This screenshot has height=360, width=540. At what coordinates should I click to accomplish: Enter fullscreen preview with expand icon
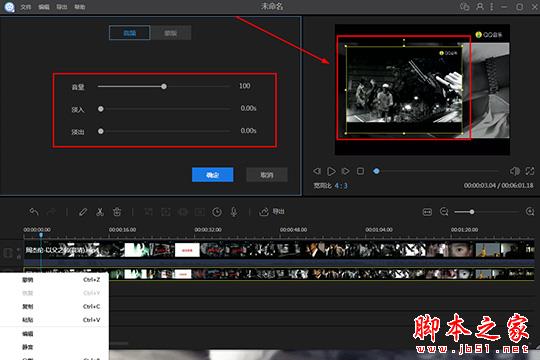530,171
